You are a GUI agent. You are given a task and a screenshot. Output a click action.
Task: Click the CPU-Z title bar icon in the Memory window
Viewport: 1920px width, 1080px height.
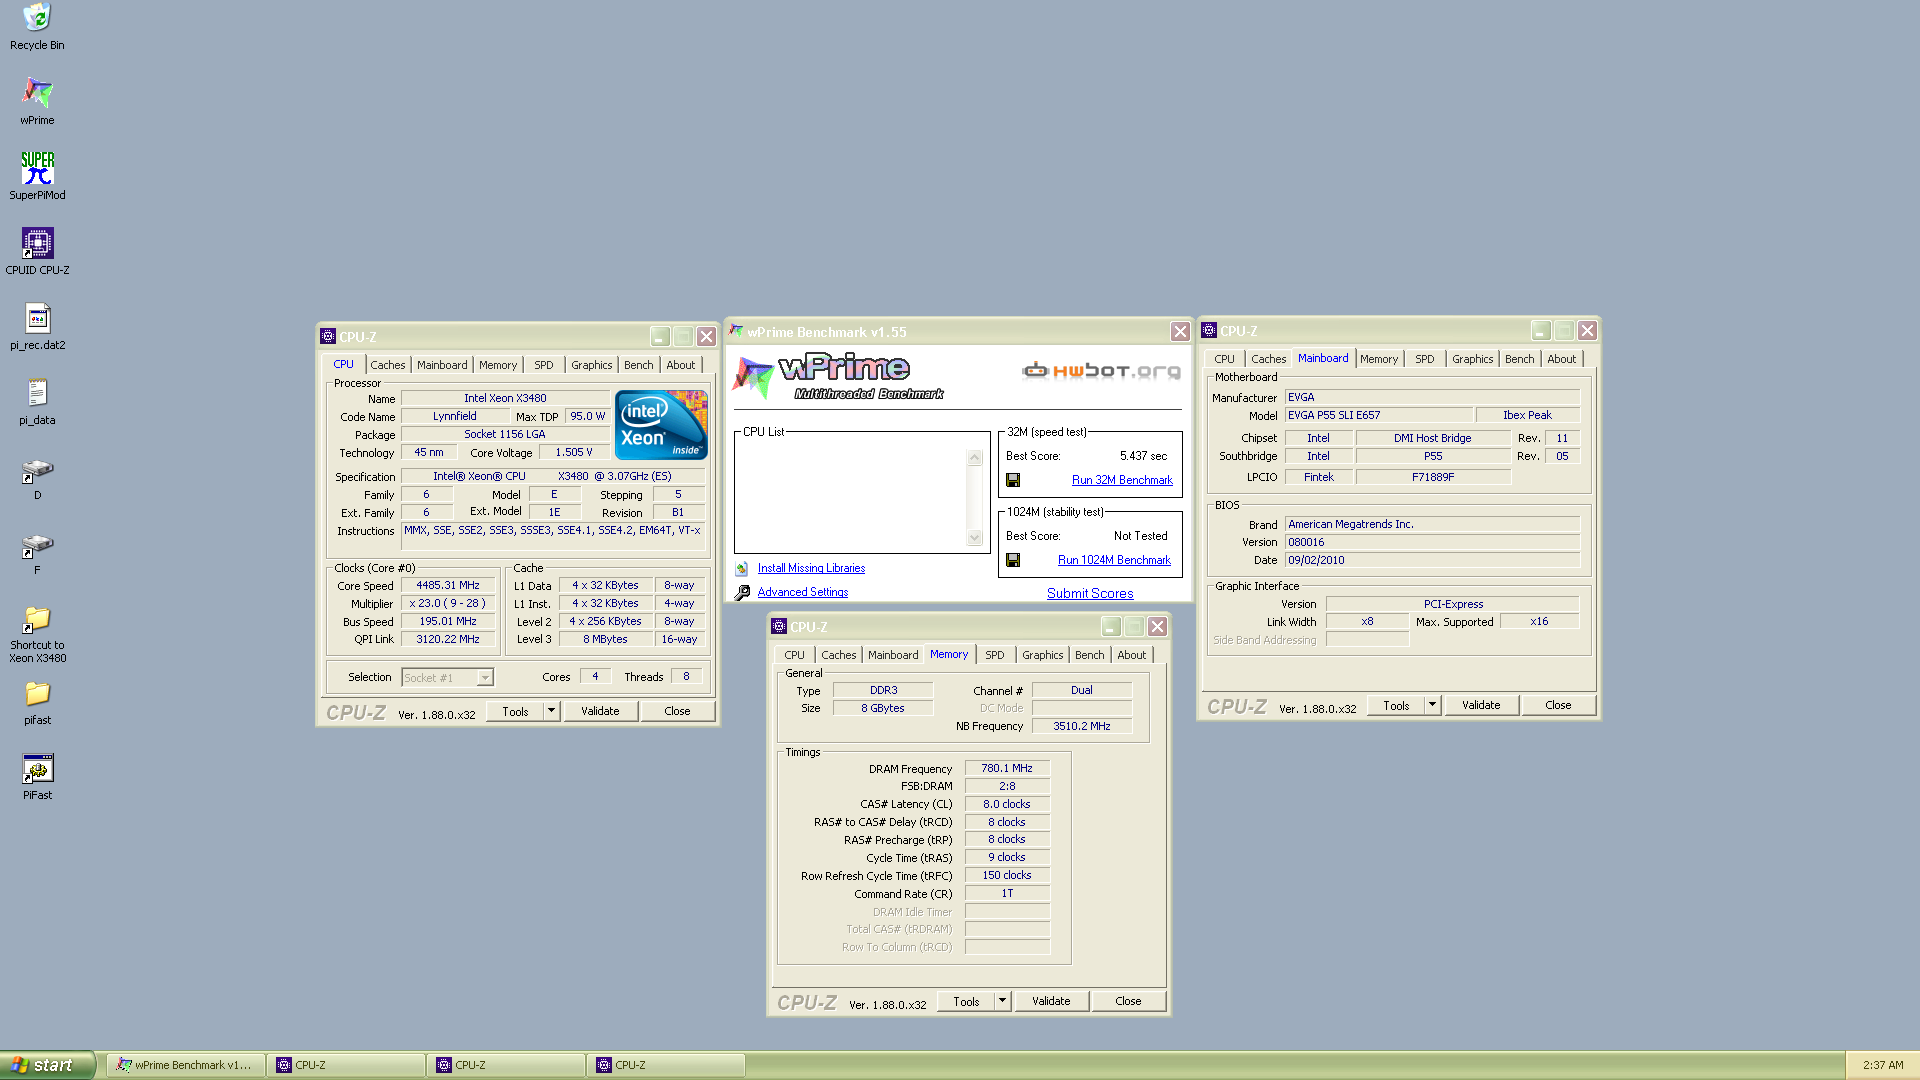[x=779, y=627]
